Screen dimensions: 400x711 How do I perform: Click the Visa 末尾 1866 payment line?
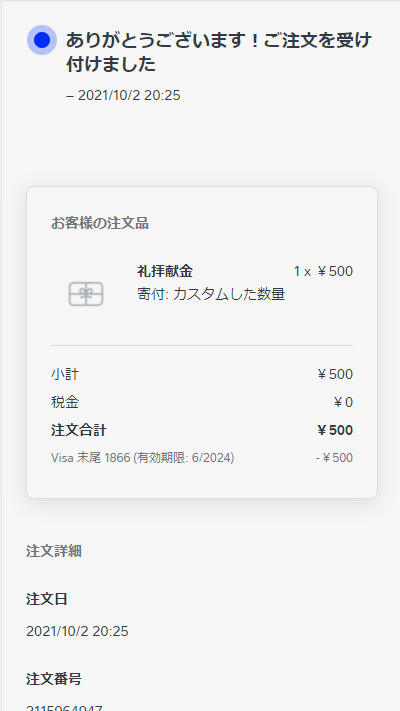[142, 458]
